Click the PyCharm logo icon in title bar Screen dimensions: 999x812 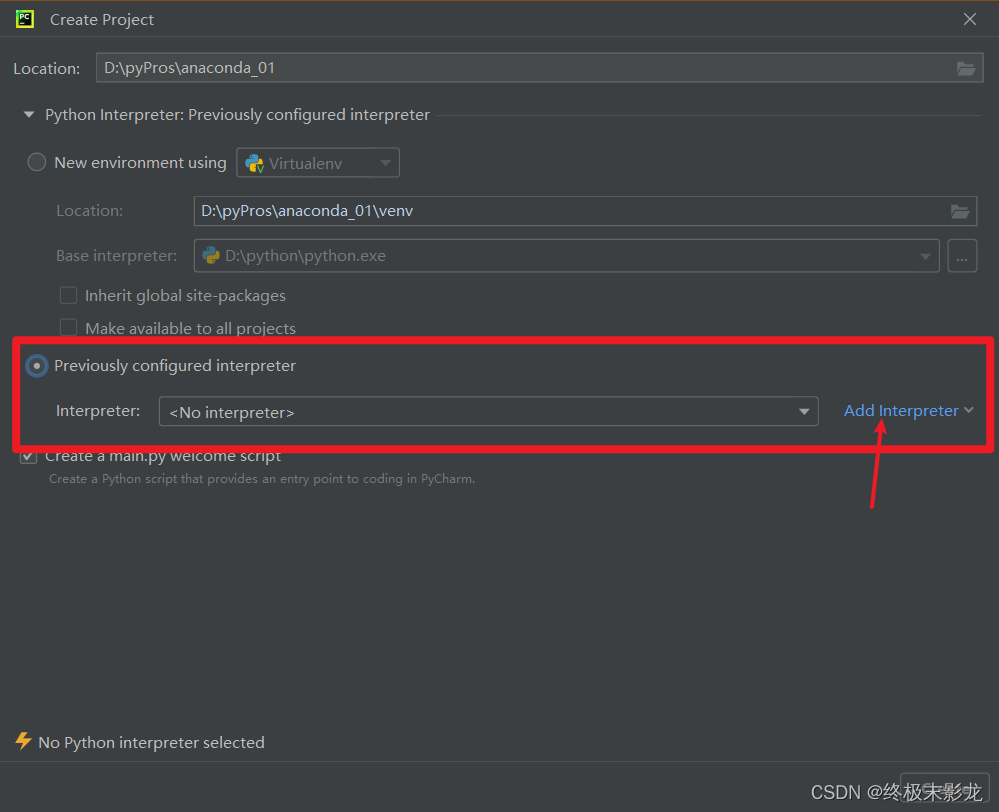(25, 19)
